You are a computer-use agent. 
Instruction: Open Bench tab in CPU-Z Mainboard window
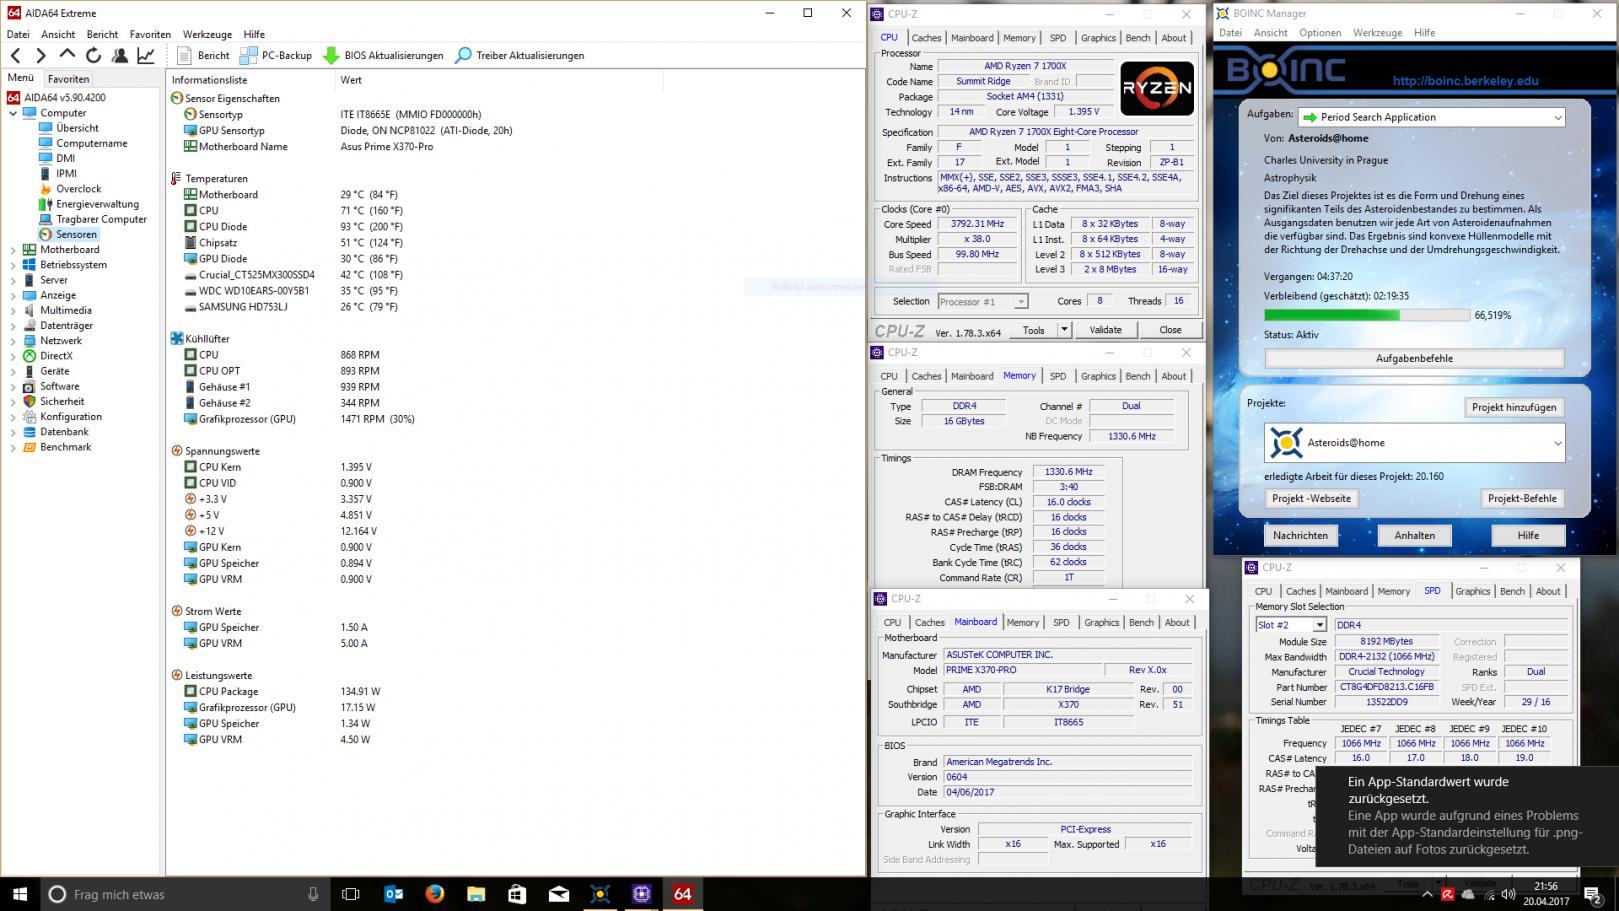pos(1141,622)
